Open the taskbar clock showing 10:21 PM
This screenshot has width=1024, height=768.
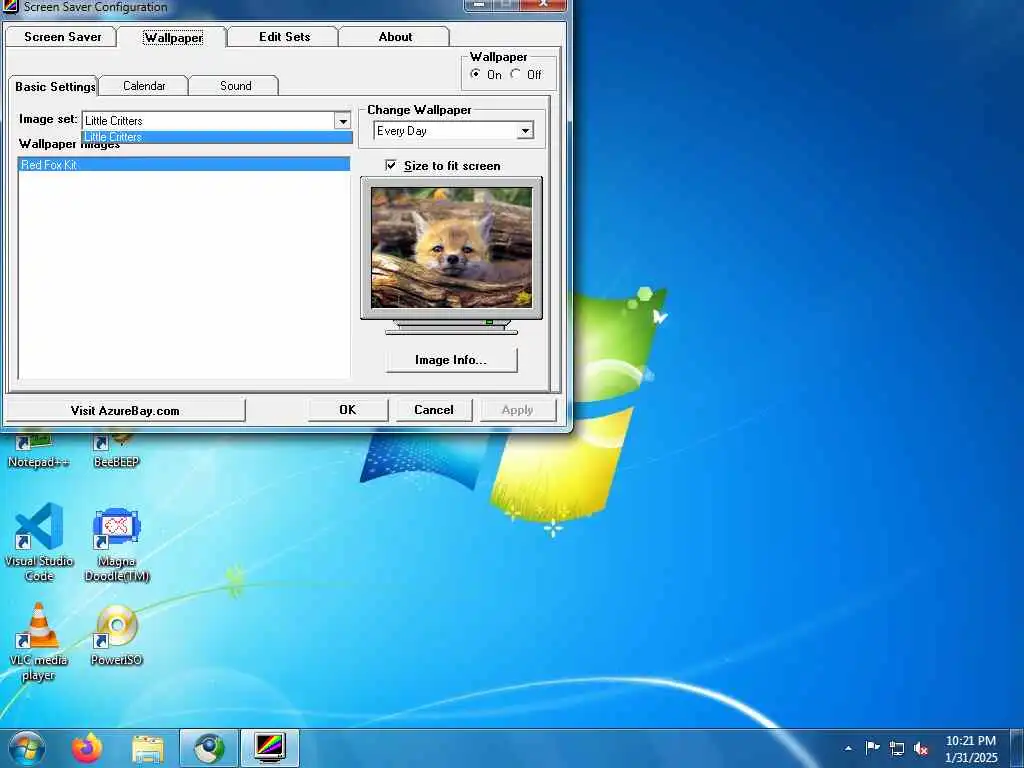[x=971, y=749]
